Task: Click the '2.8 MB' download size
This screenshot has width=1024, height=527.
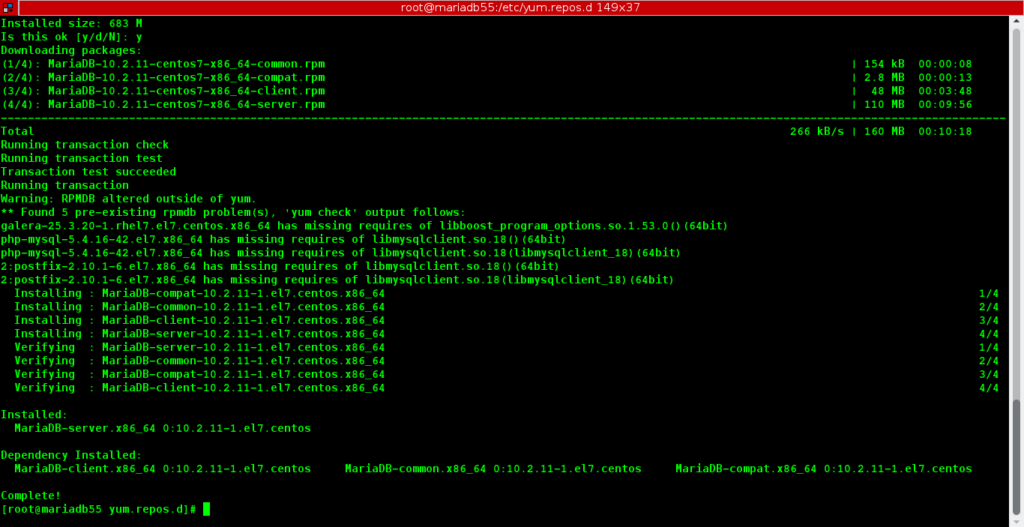Action: pos(884,77)
